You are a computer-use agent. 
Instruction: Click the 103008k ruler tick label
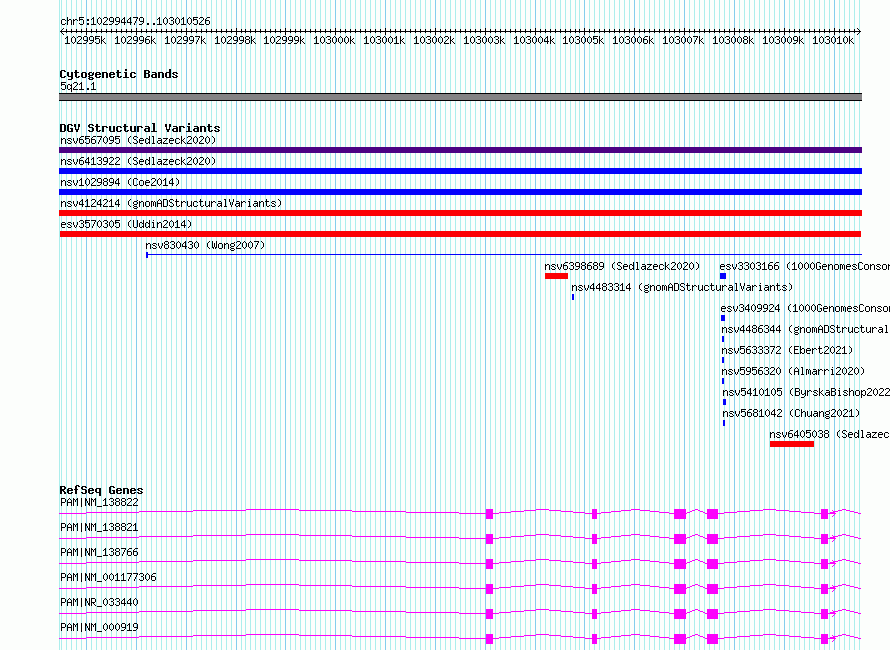(x=733, y=40)
